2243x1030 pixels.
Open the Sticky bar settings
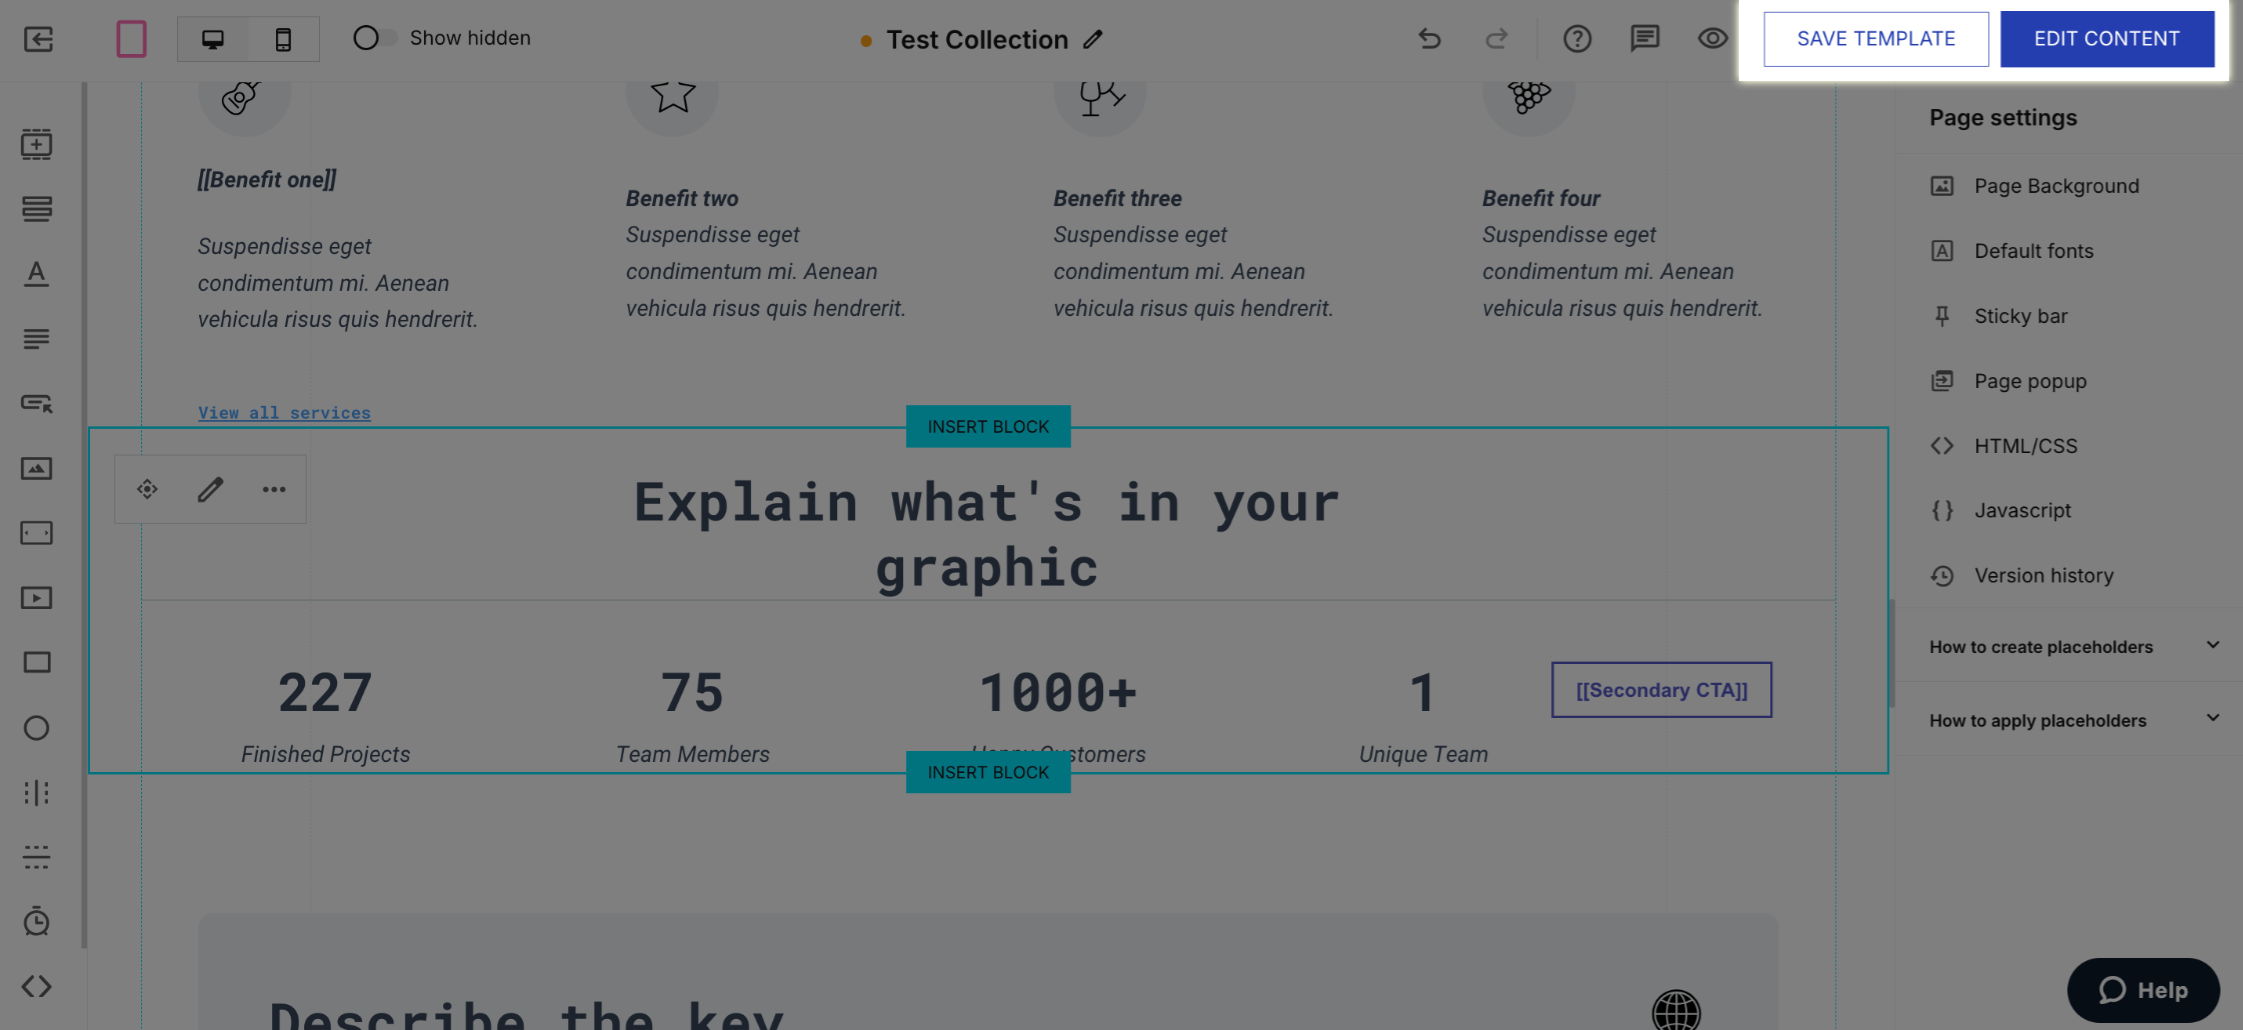(2020, 316)
